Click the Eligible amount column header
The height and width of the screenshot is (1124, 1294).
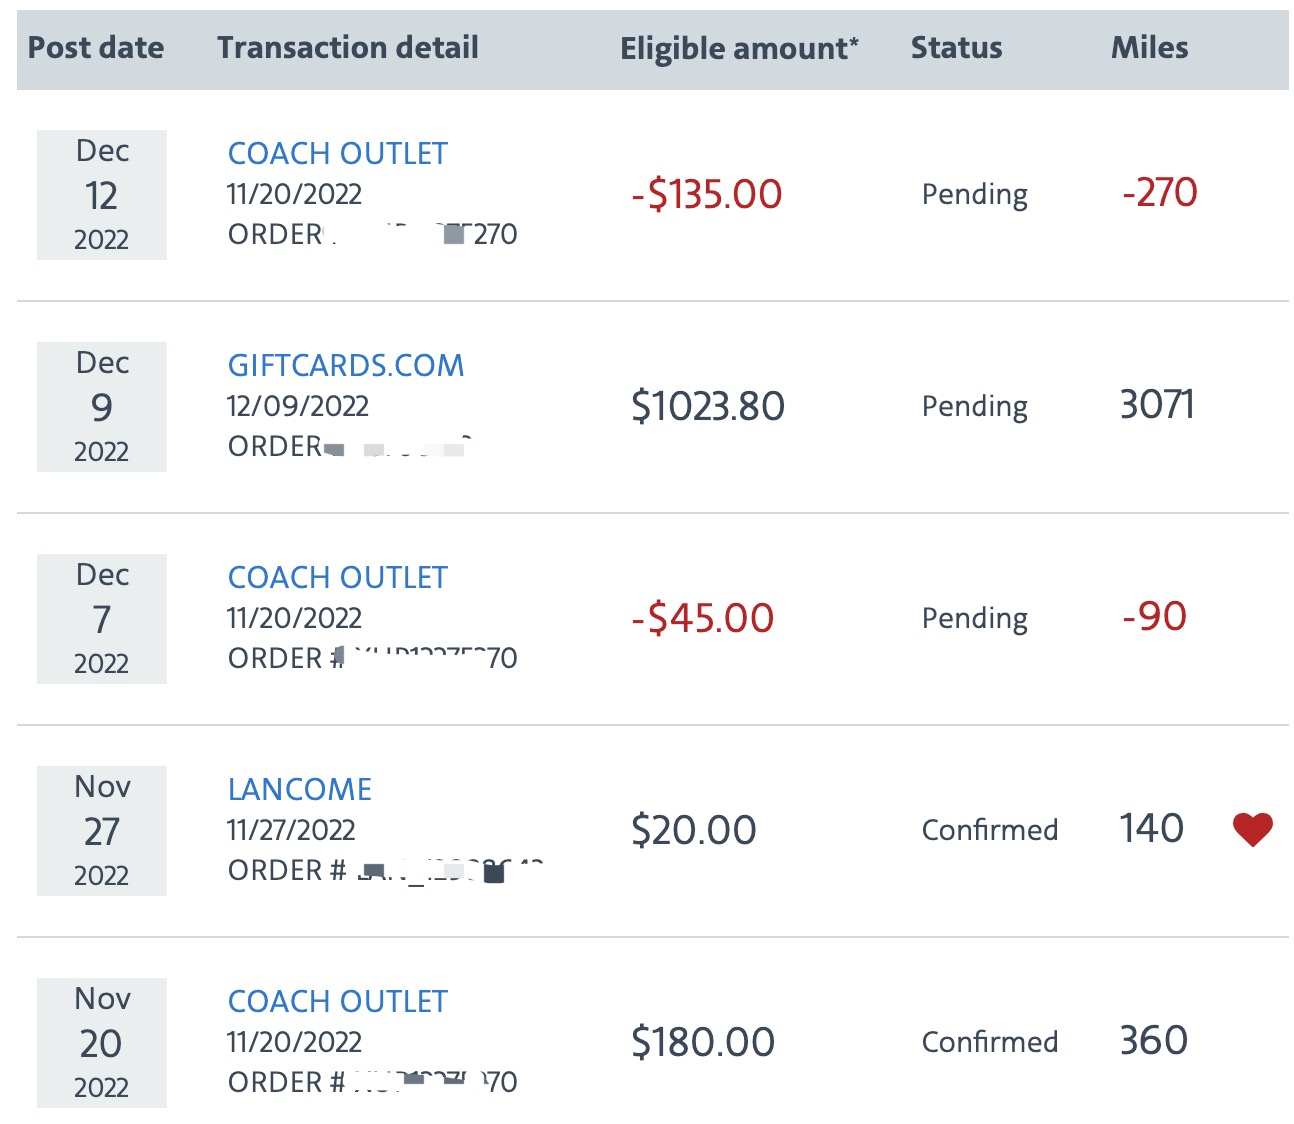739,48
